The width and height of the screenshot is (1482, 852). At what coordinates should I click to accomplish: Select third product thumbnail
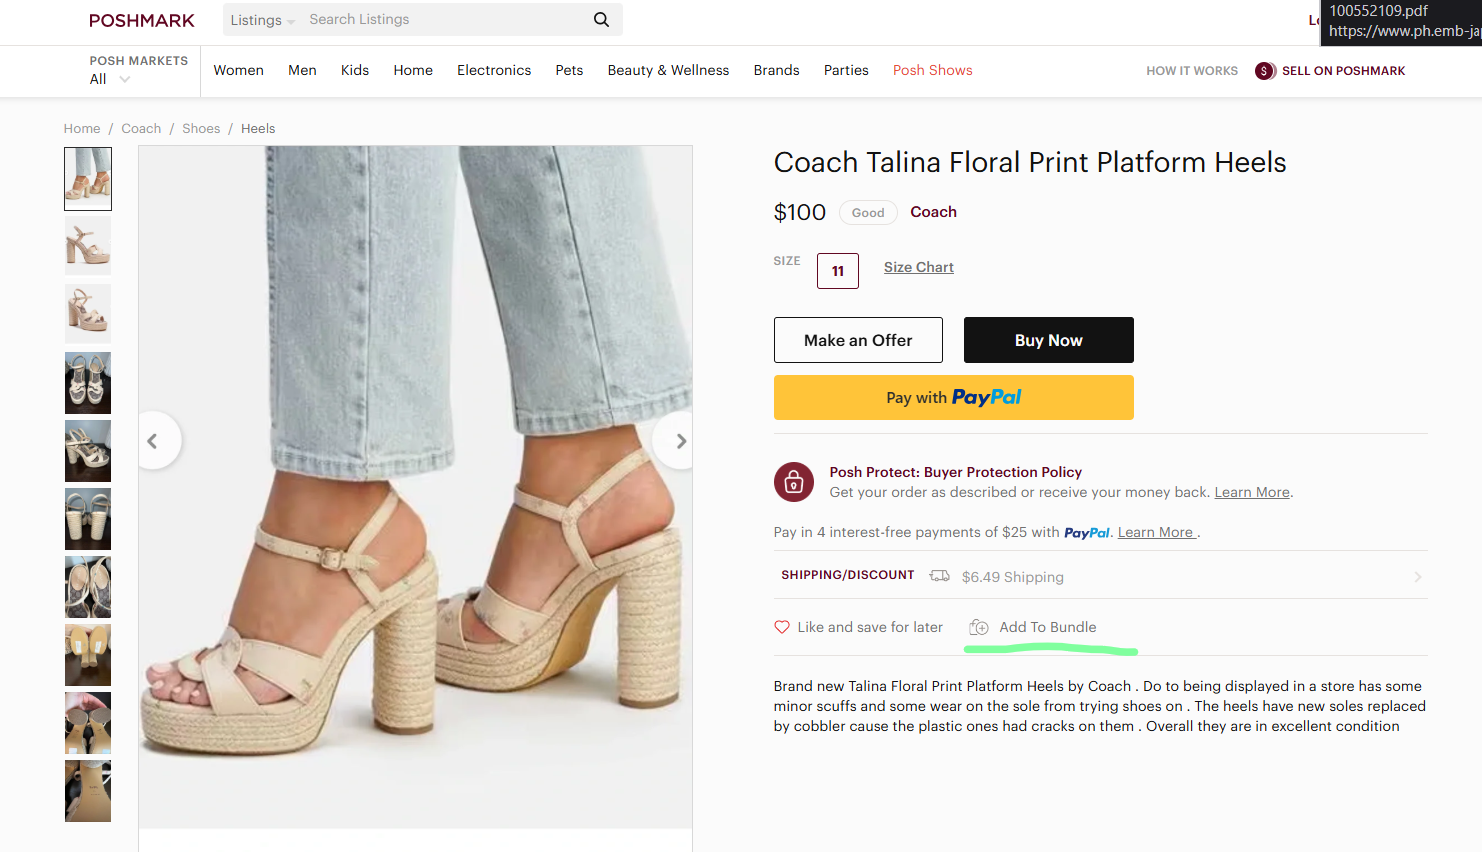click(88, 314)
